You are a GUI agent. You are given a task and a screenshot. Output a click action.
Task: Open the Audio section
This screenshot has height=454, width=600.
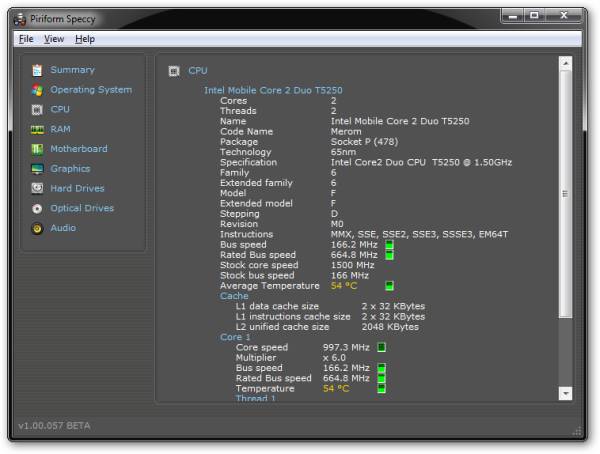click(x=63, y=228)
